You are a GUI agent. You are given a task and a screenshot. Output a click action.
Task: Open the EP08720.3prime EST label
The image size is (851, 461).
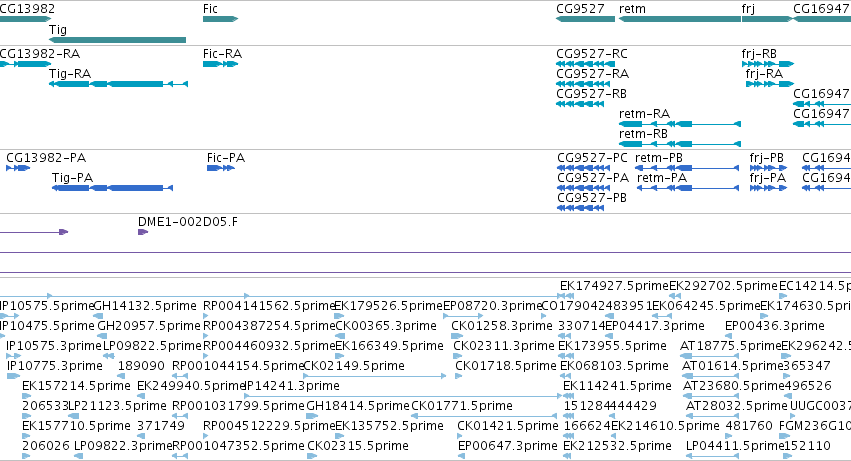pyautogui.click(x=492, y=306)
